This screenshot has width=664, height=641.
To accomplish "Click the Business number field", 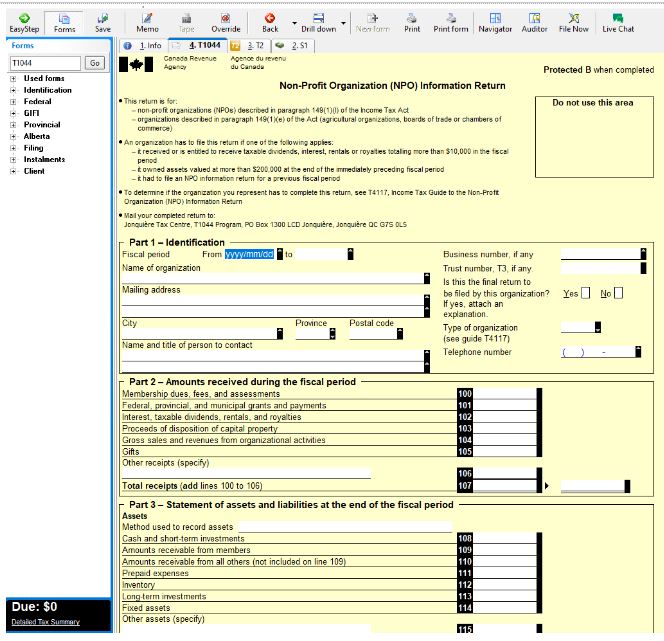I will pyautogui.click(x=601, y=254).
